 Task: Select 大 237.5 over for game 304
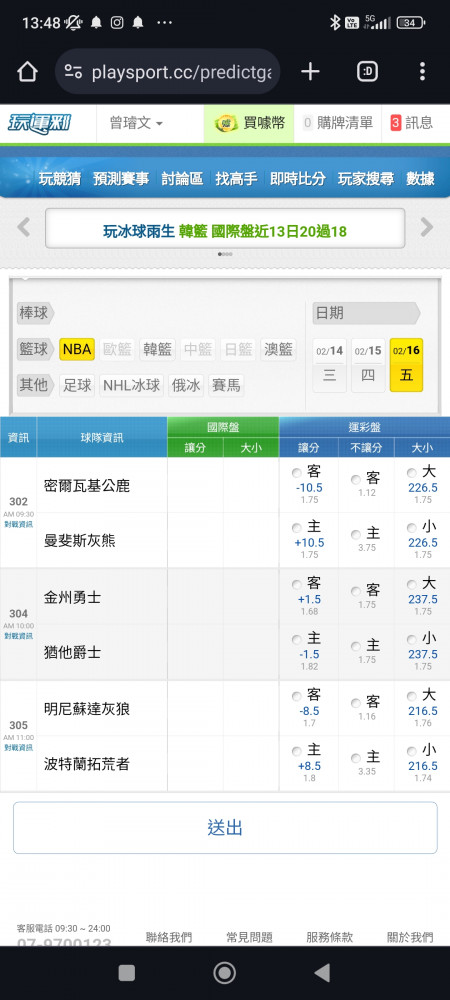tap(412, 585)
